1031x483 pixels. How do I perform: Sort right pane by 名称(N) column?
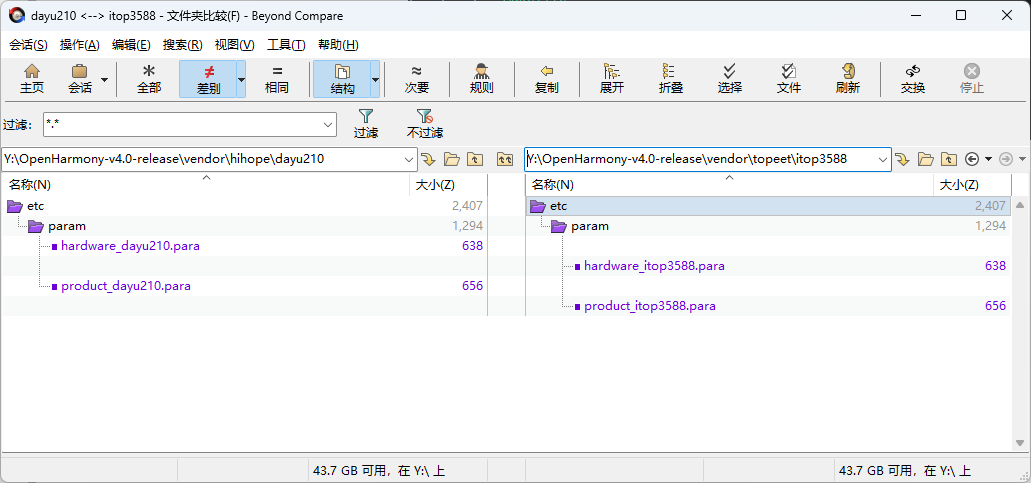tap(729, 185)
